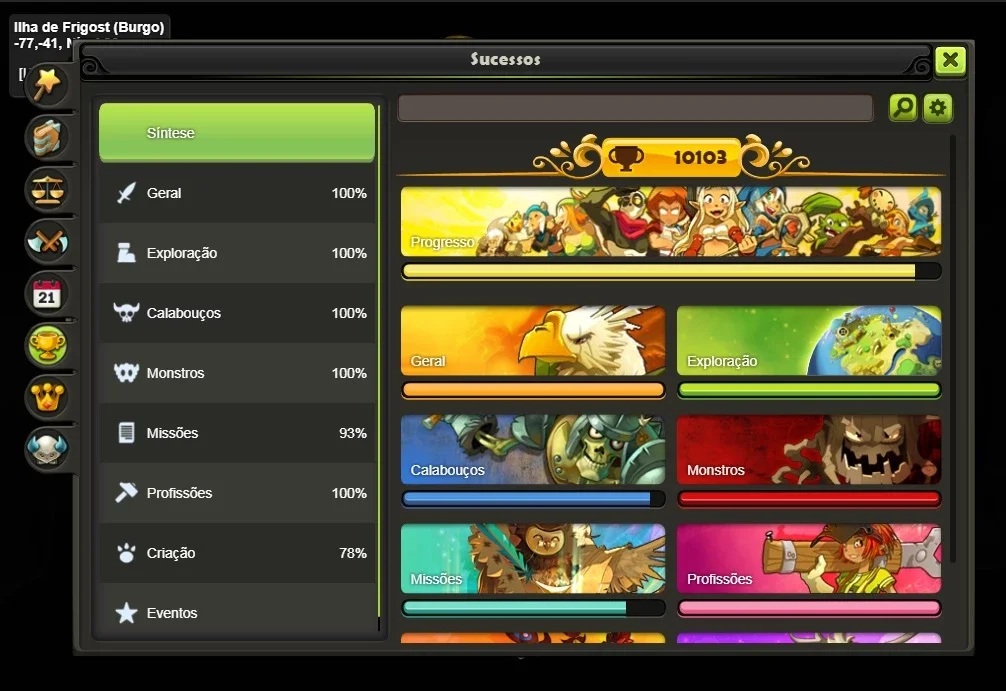Click the Exploração globe banner
The width and height of the screenshot is (1006, 691).
click(x=809, y=340)
